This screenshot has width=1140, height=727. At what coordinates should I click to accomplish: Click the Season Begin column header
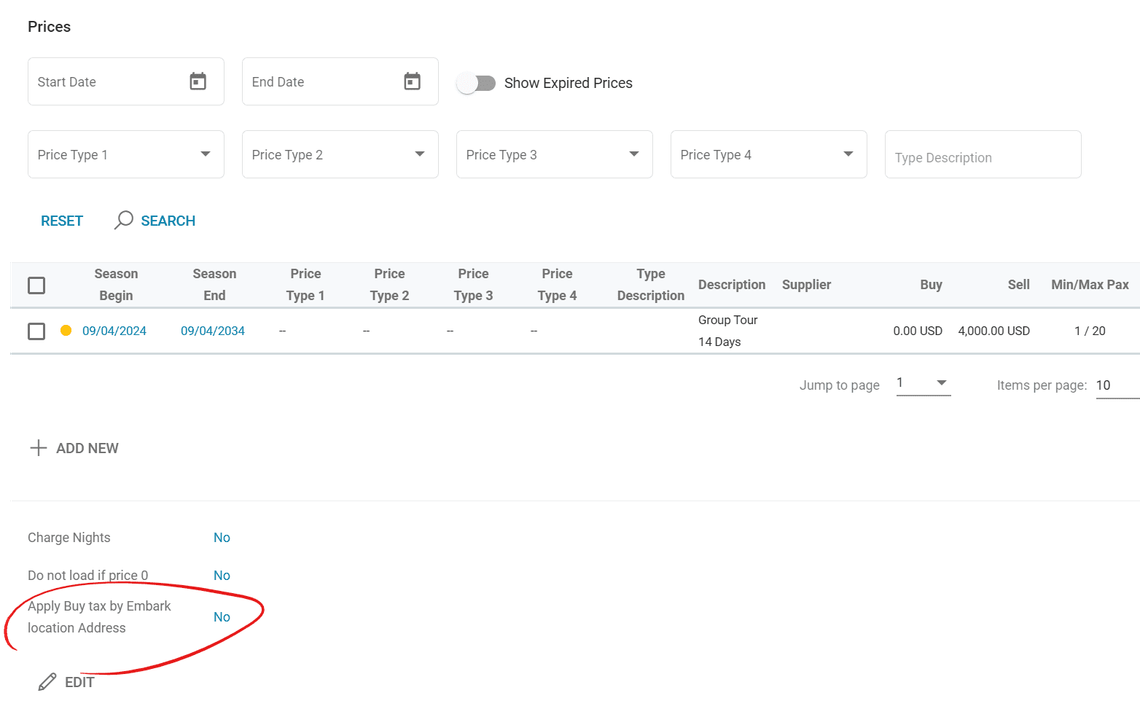click(116, 285)
